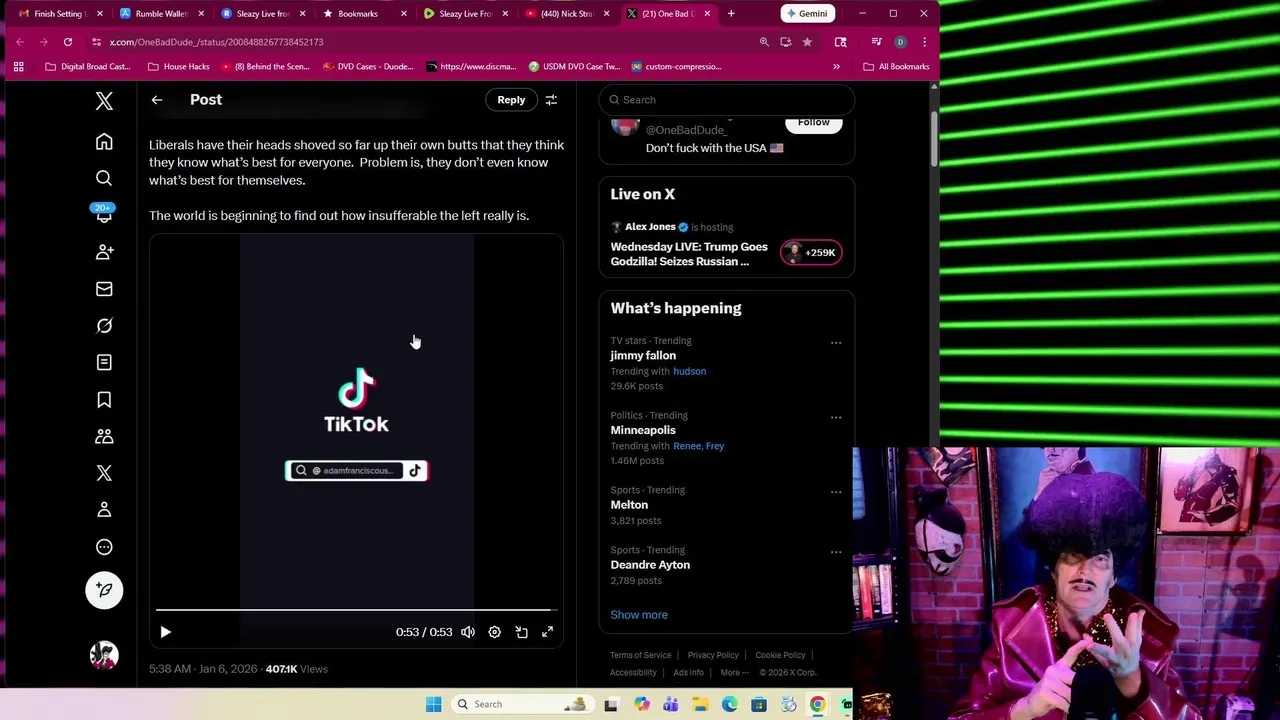Switch to Finish Setting Gmail tab
The height and width of the screenshot is (720, 1280).
(60, 14)
